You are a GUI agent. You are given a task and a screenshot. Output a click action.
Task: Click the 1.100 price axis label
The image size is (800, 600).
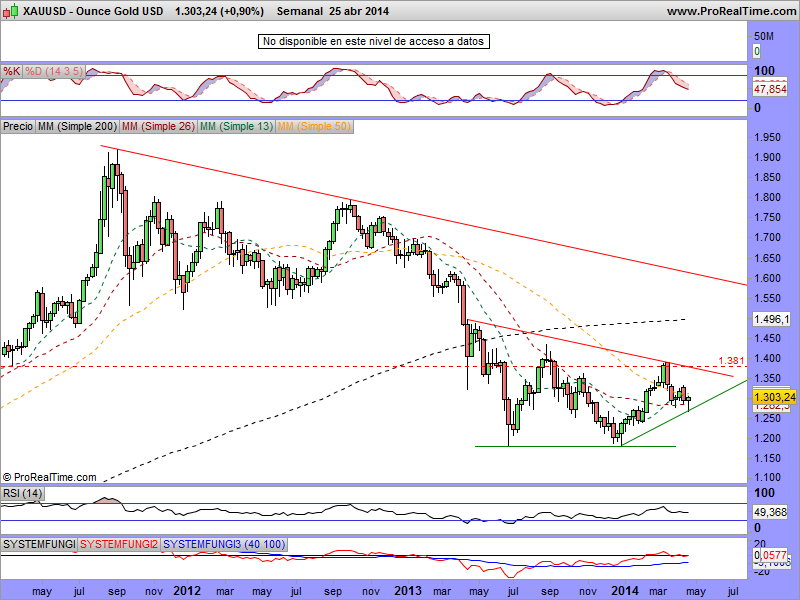[x=767, y=478]
